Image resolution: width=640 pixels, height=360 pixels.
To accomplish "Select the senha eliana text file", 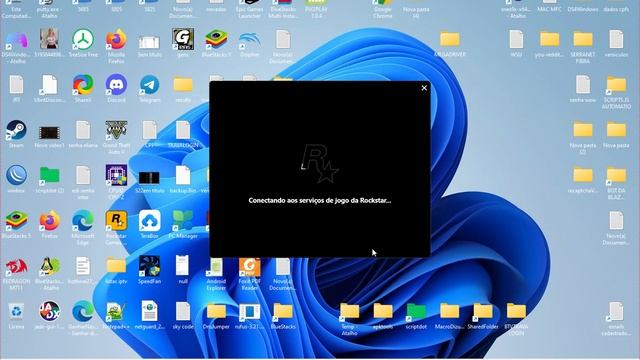I will tap(83, 131).
